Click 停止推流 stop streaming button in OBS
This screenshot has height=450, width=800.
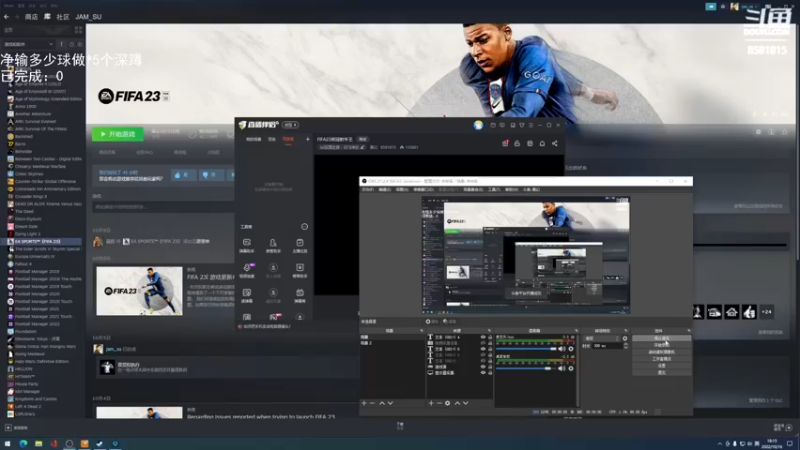pos(662,338)
